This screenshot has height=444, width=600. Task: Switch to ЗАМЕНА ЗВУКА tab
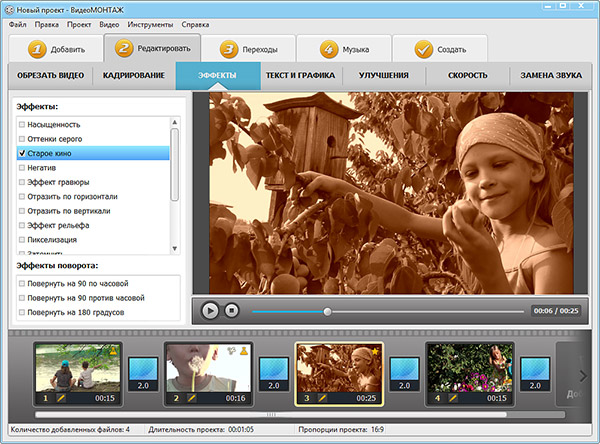tap(551, 75)
